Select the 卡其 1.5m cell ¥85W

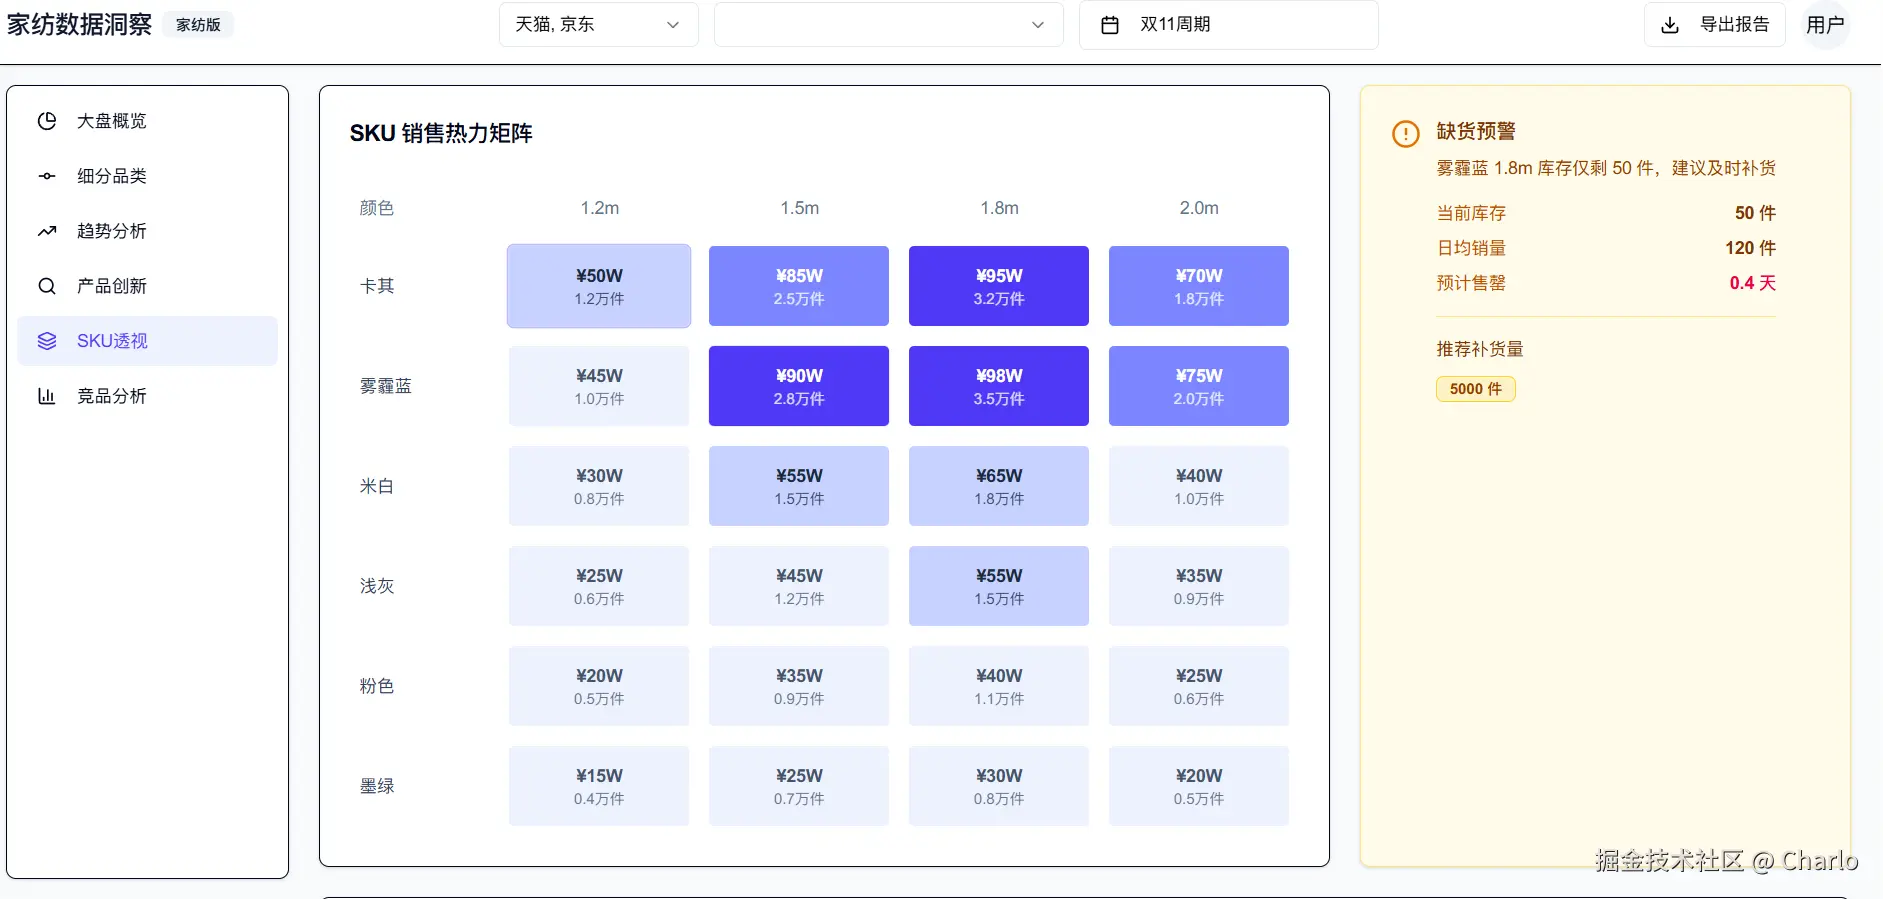point(799,286)
